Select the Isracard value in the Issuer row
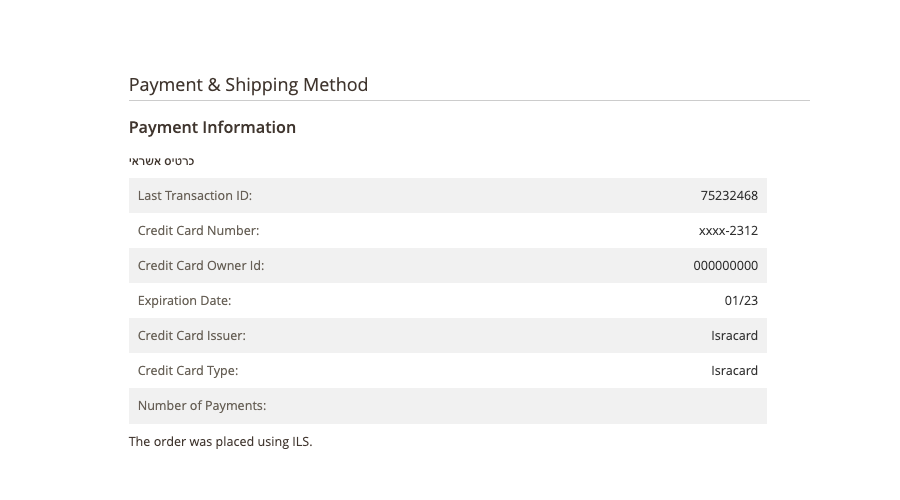 [734, 336]
